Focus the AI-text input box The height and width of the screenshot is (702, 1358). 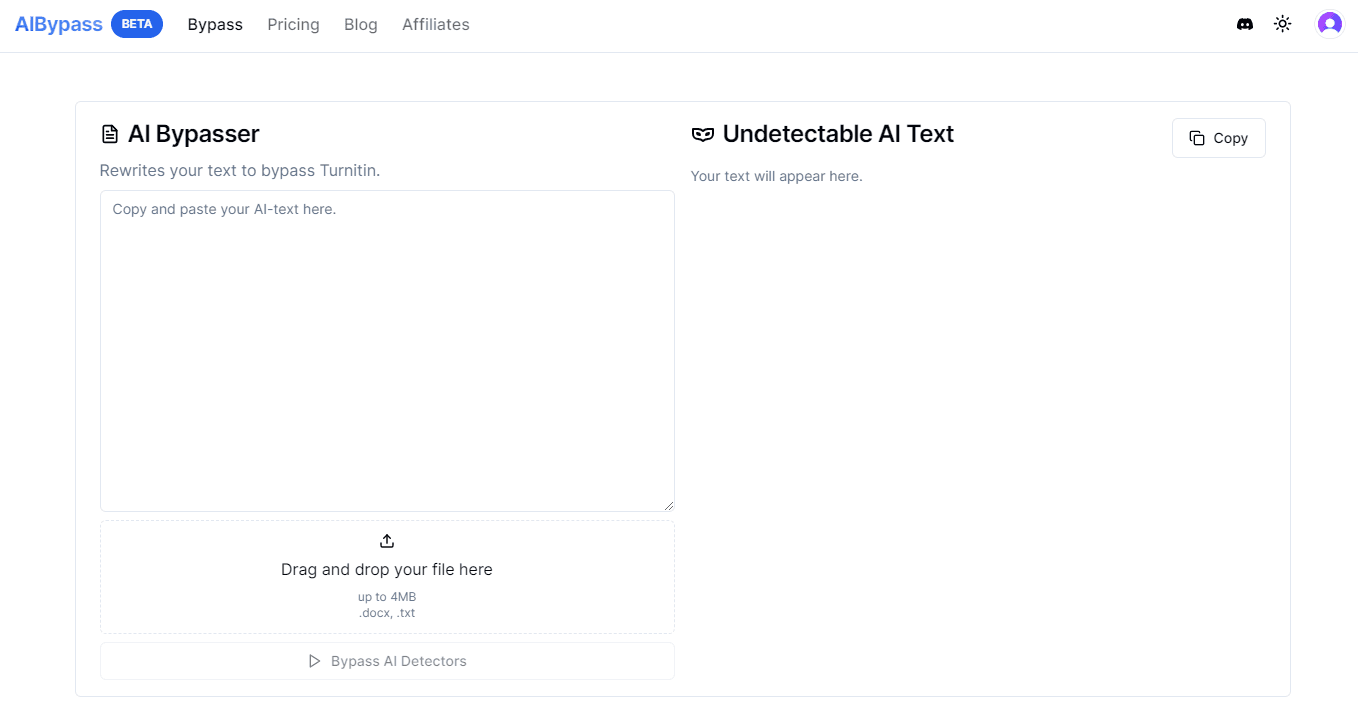pyautogui.click(x=387, y=350)
